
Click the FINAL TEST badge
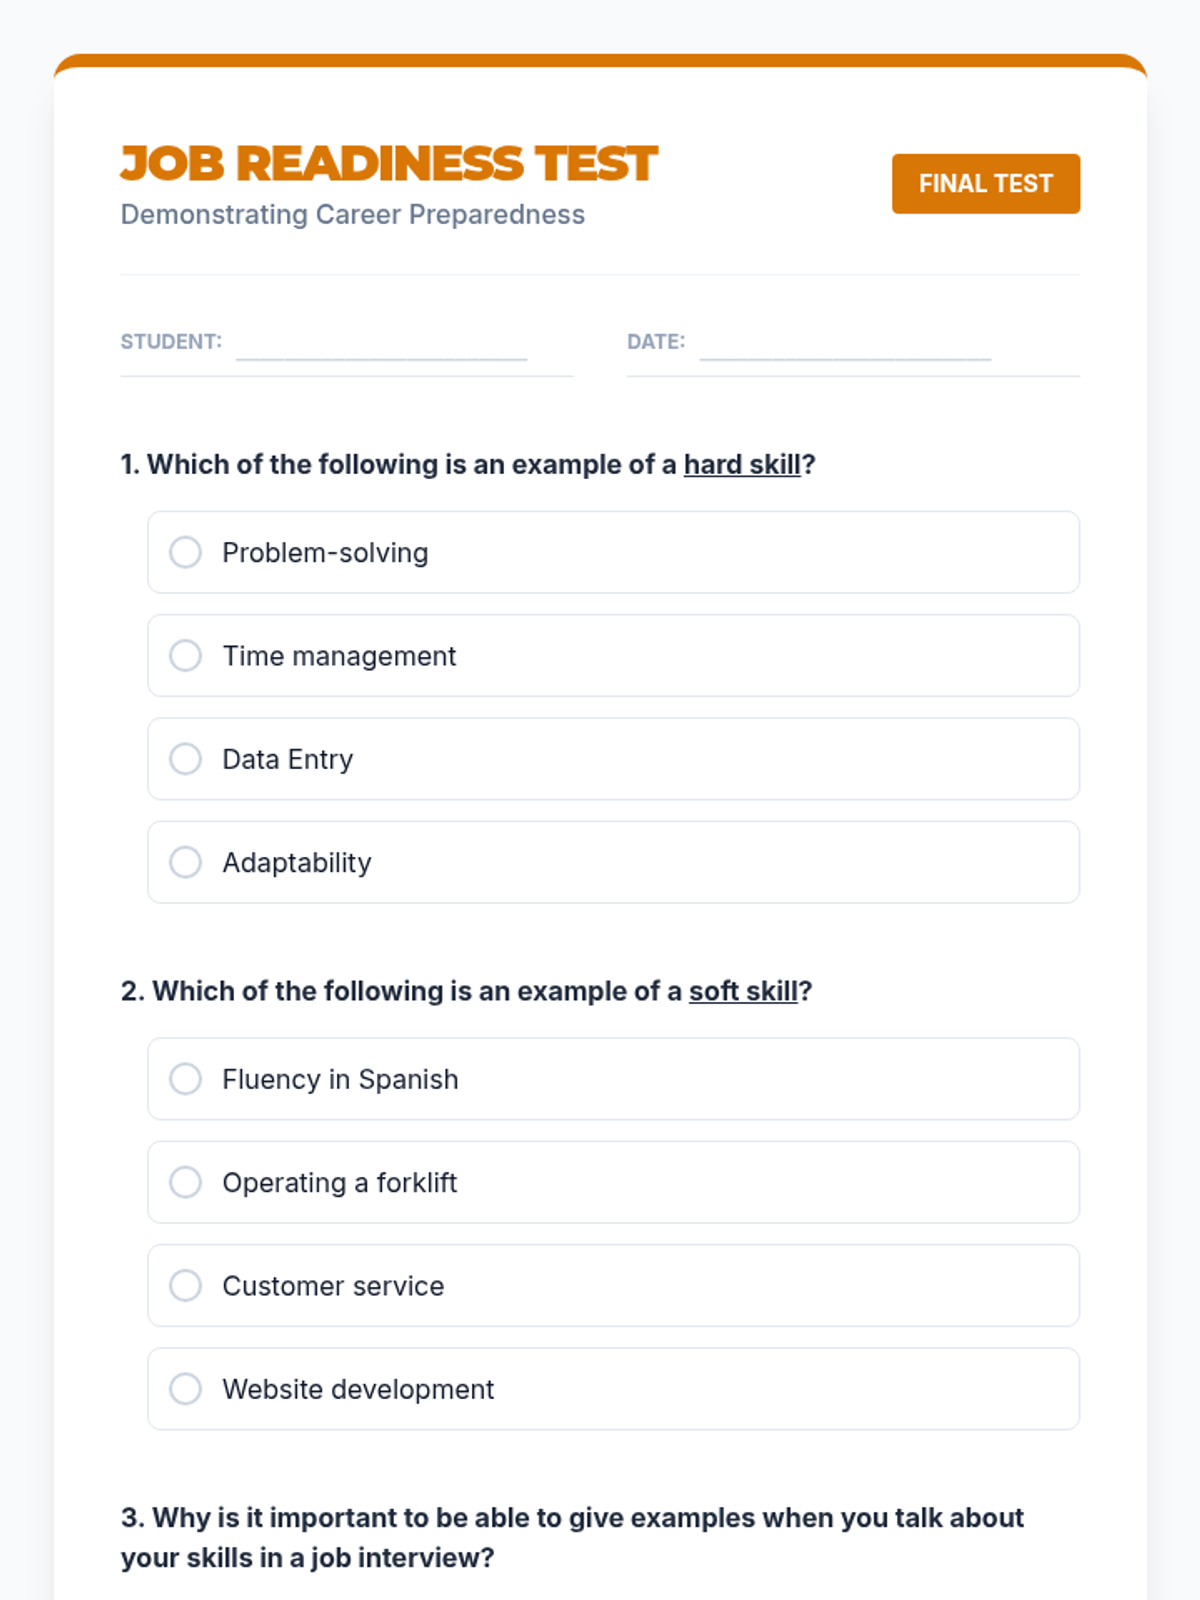(x=985, y=184)
